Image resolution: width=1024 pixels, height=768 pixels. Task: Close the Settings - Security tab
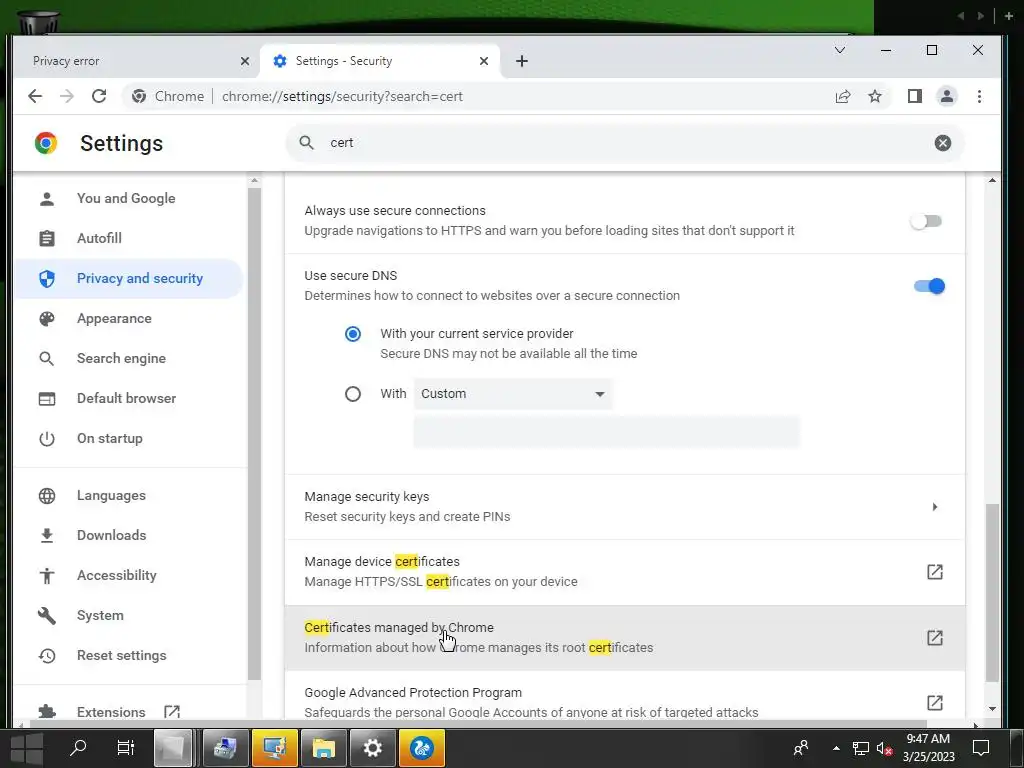[484, 61]
